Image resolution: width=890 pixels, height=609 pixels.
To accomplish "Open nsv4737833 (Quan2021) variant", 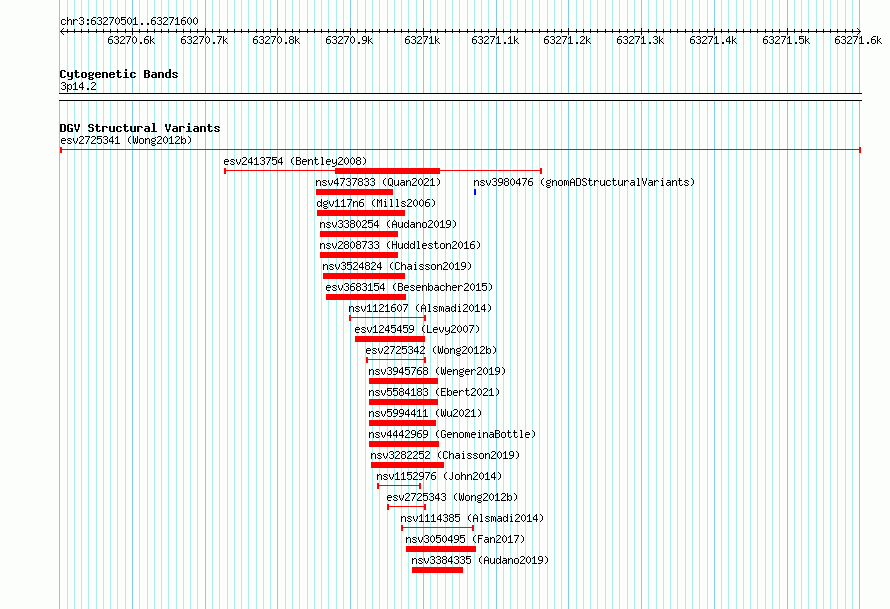I will pos(378,182).
